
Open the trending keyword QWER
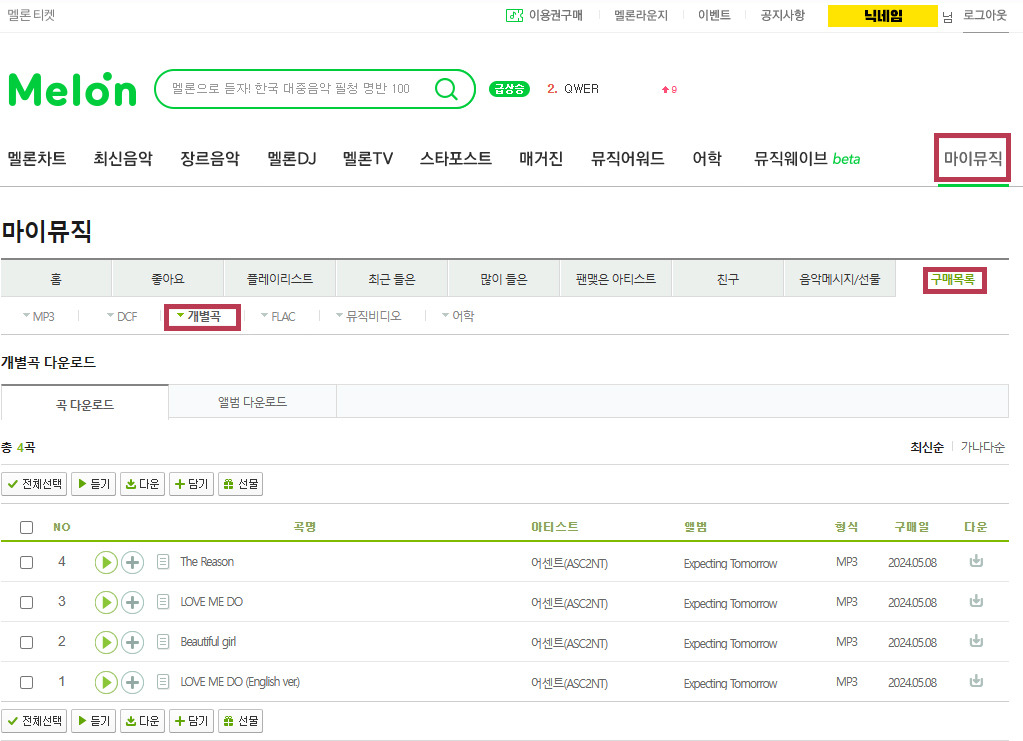(x=581, y=89)
